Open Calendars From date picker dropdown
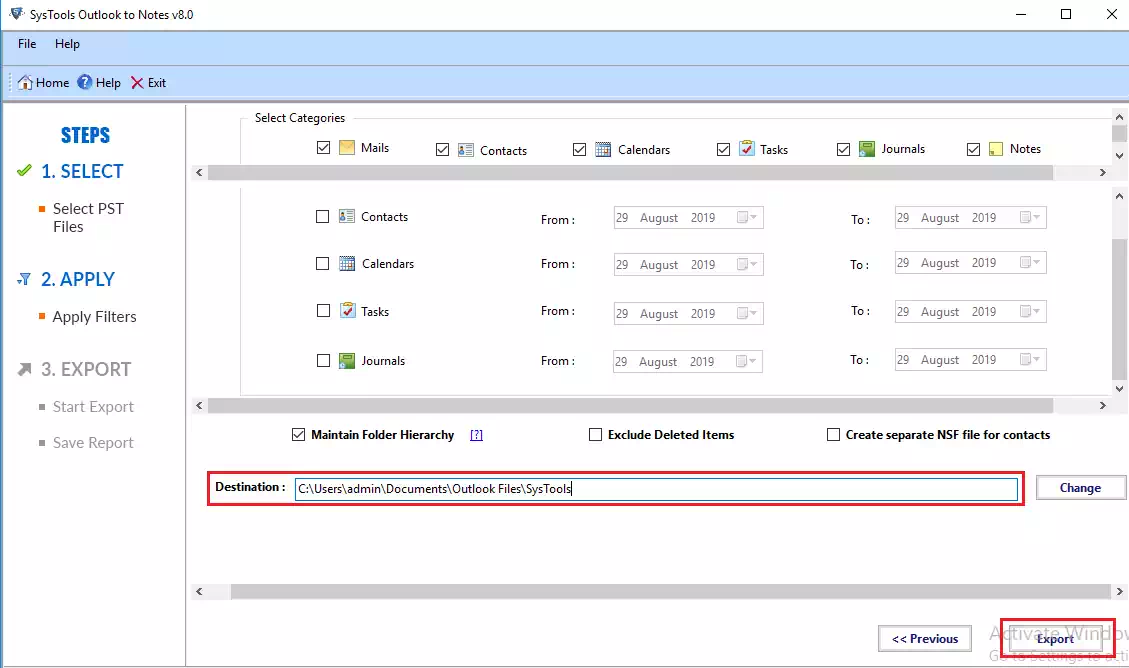1129x668 pixels. click(747, 264)
